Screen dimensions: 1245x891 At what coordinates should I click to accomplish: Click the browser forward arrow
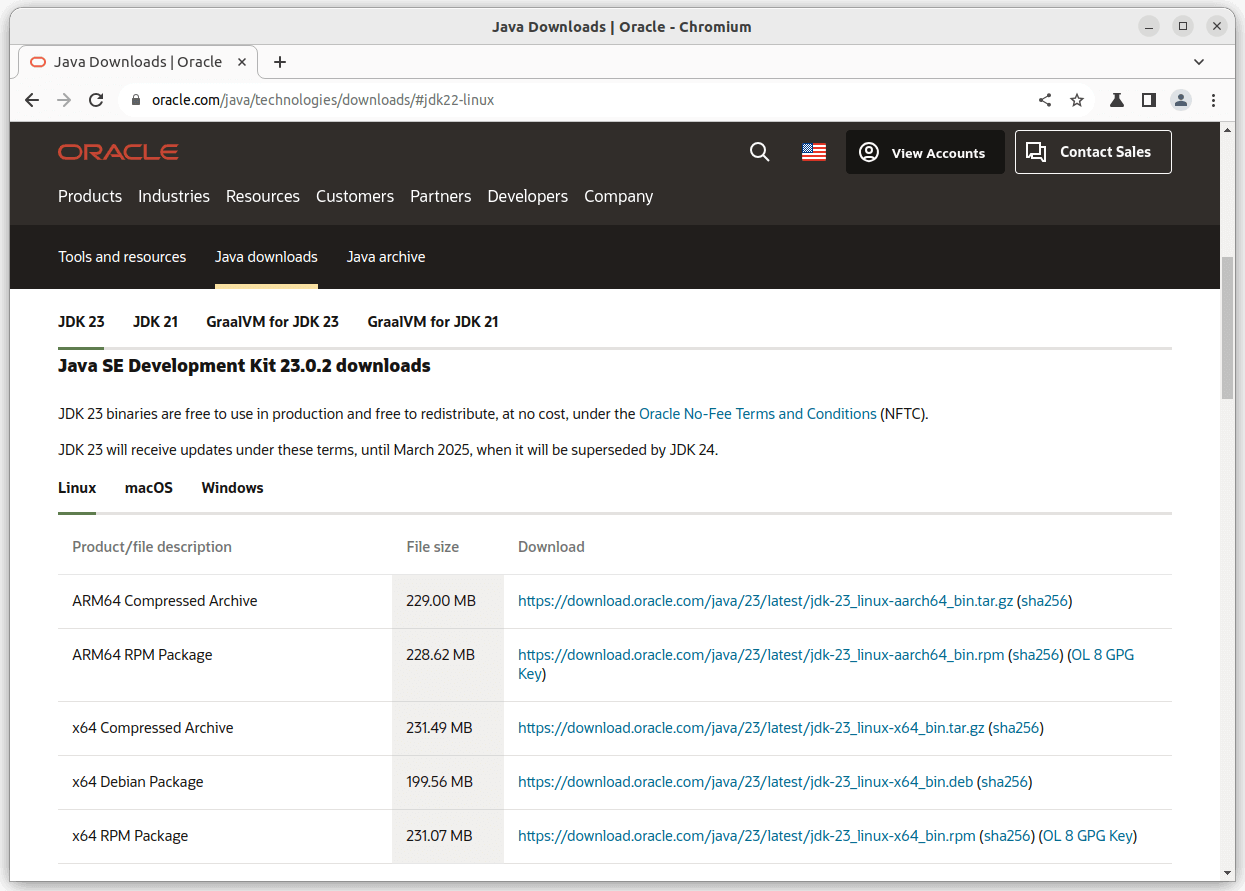click(64, 100)
